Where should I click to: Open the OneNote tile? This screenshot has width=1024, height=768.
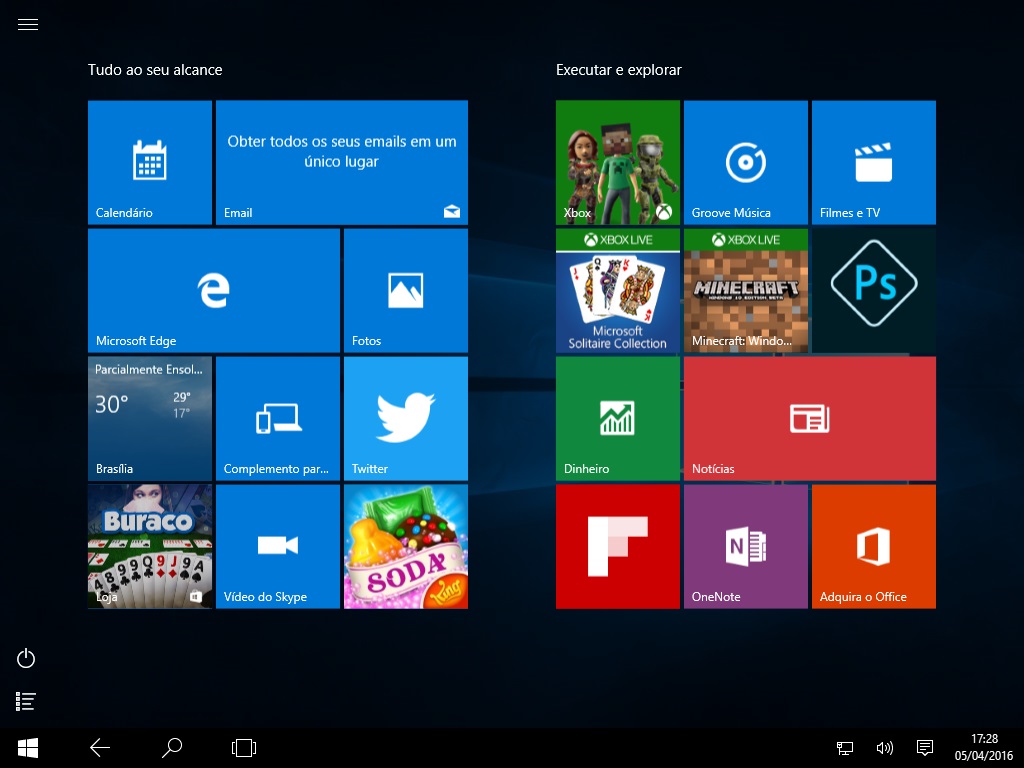(745, 546)
